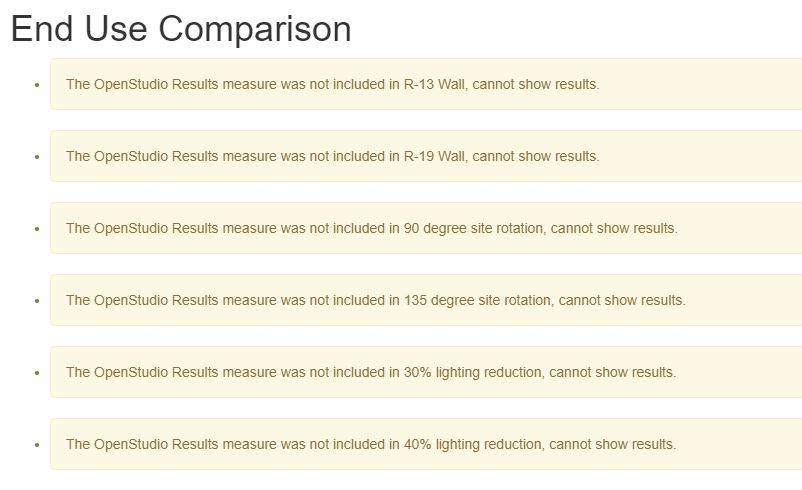Click the 90 degree site rotation warning
Image resolution: width=802 pixels, height=490 pixels.
point(426,228)
